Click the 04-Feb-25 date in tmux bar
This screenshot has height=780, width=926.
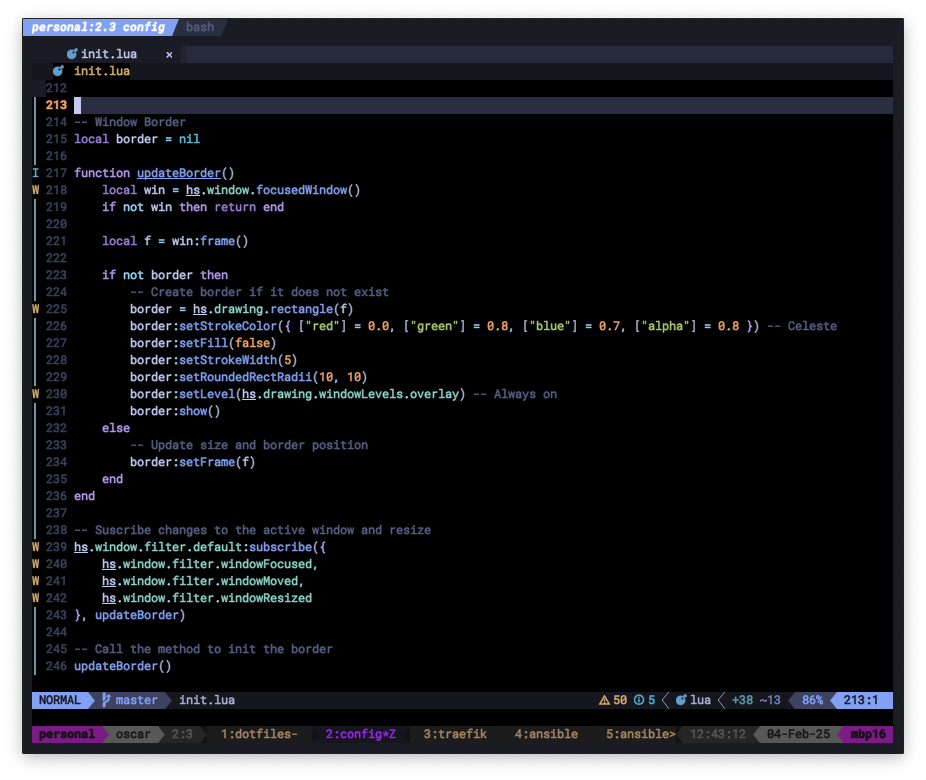pyautogui.click(x=798, y=735)
